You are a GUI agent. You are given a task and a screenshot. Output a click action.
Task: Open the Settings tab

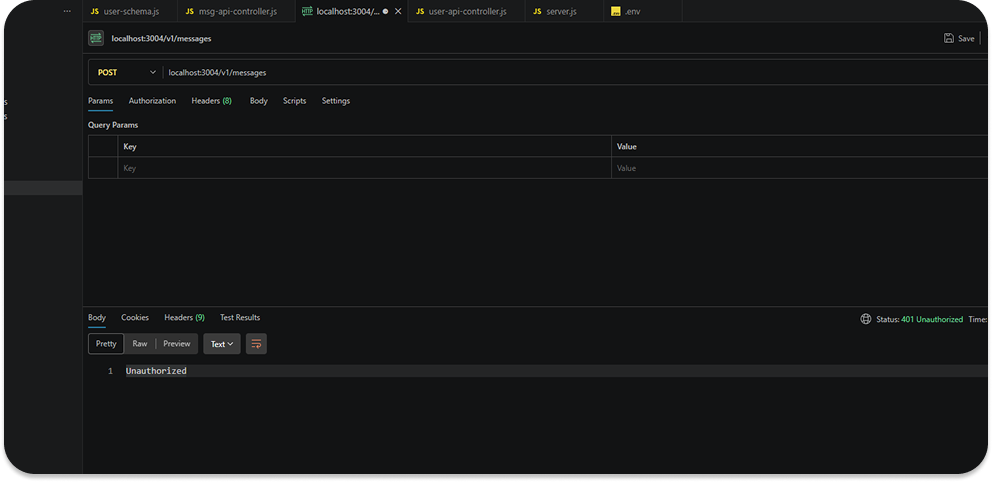(x=335, y=101)
